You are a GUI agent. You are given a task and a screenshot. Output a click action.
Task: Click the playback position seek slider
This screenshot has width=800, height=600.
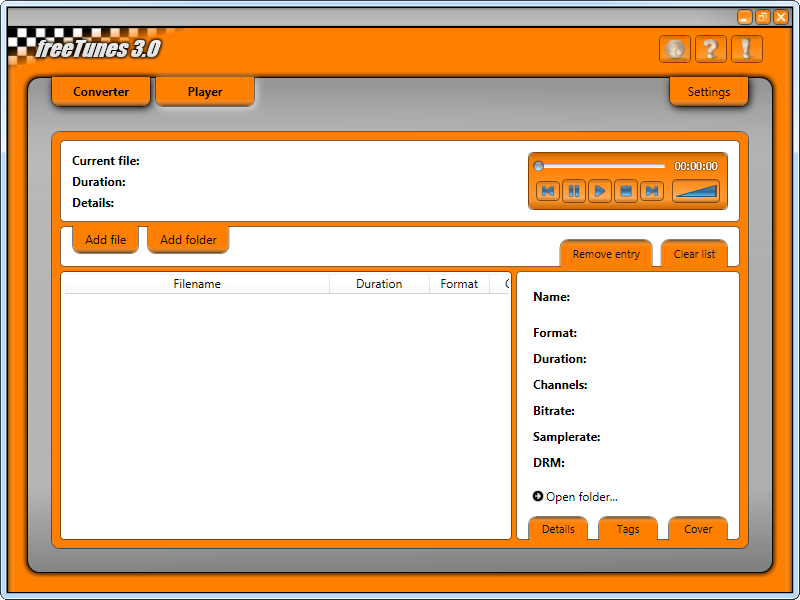(599, 166)
